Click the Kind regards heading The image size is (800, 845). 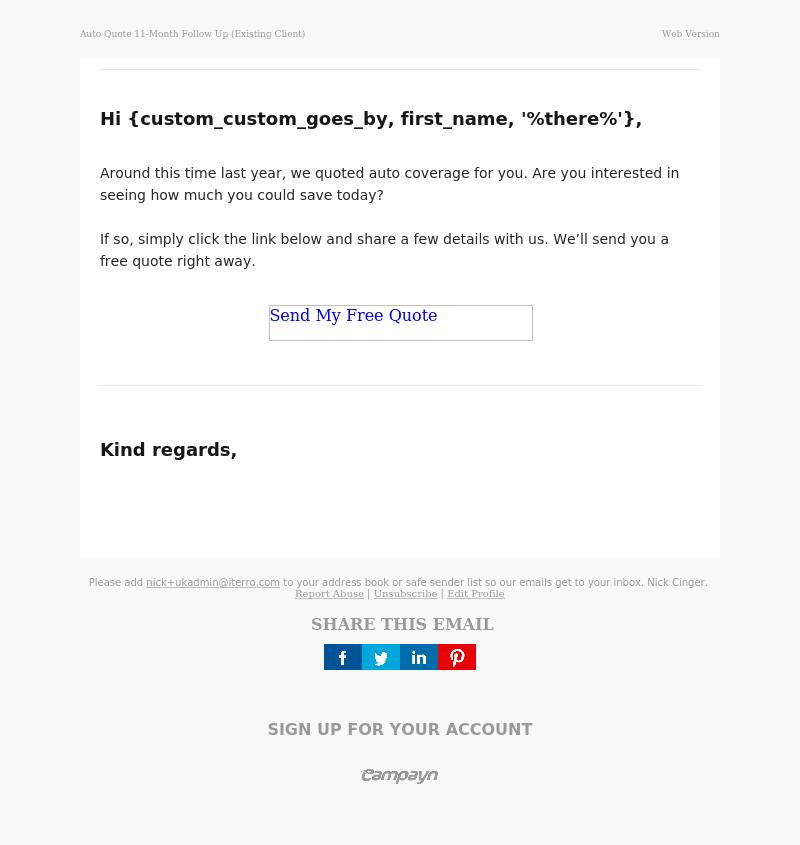pos(169,449)
